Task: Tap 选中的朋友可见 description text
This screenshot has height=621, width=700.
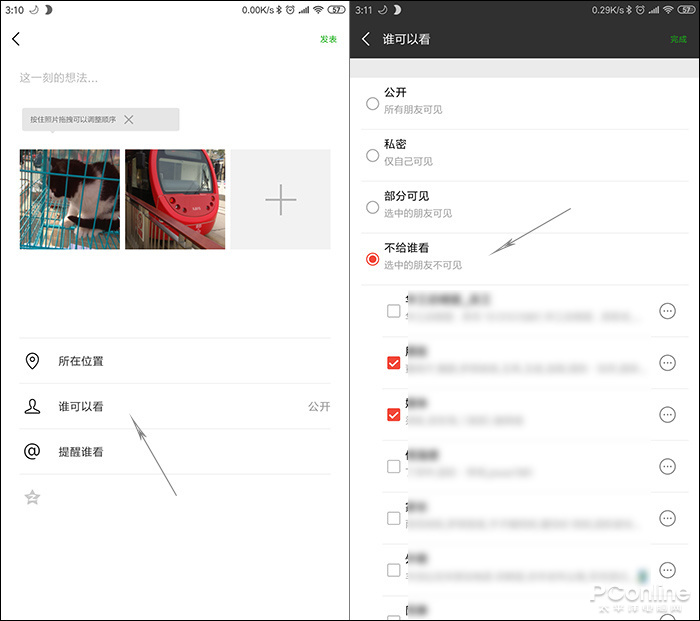Action: (418, 213)
